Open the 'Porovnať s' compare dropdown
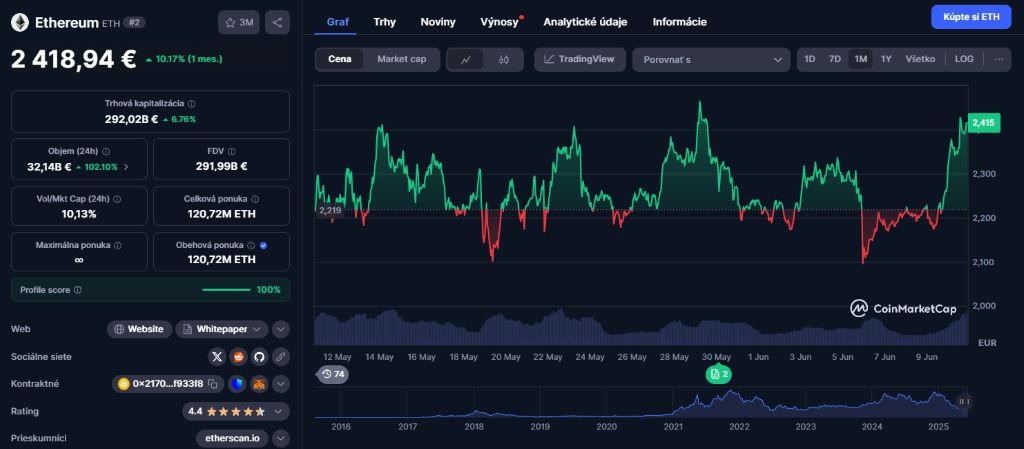Viewport: 1024px width, 449px height. (x=711, y=59)
